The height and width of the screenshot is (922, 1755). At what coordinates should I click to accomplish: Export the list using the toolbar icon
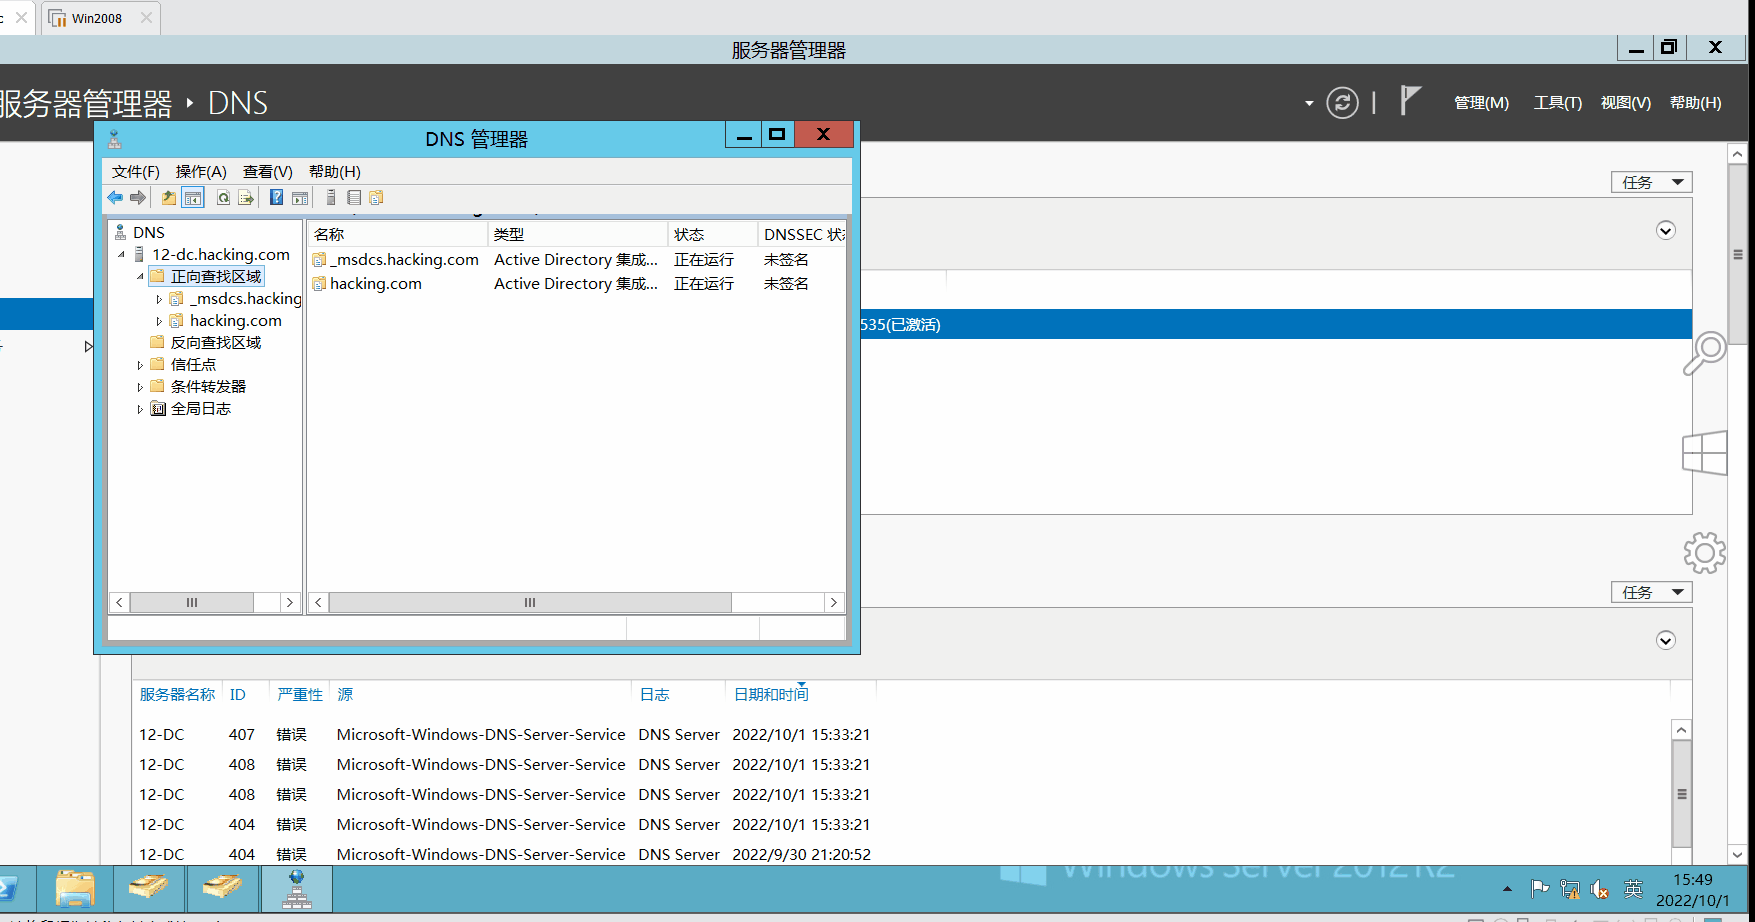[x=246, y=198]
